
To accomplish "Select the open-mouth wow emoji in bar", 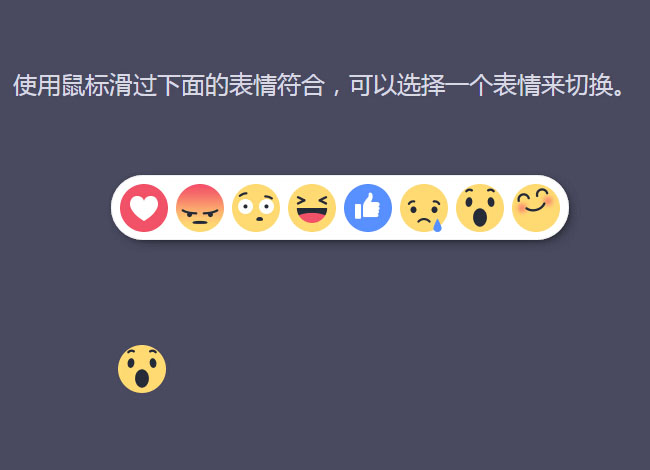I will click(x=480, y=208).
